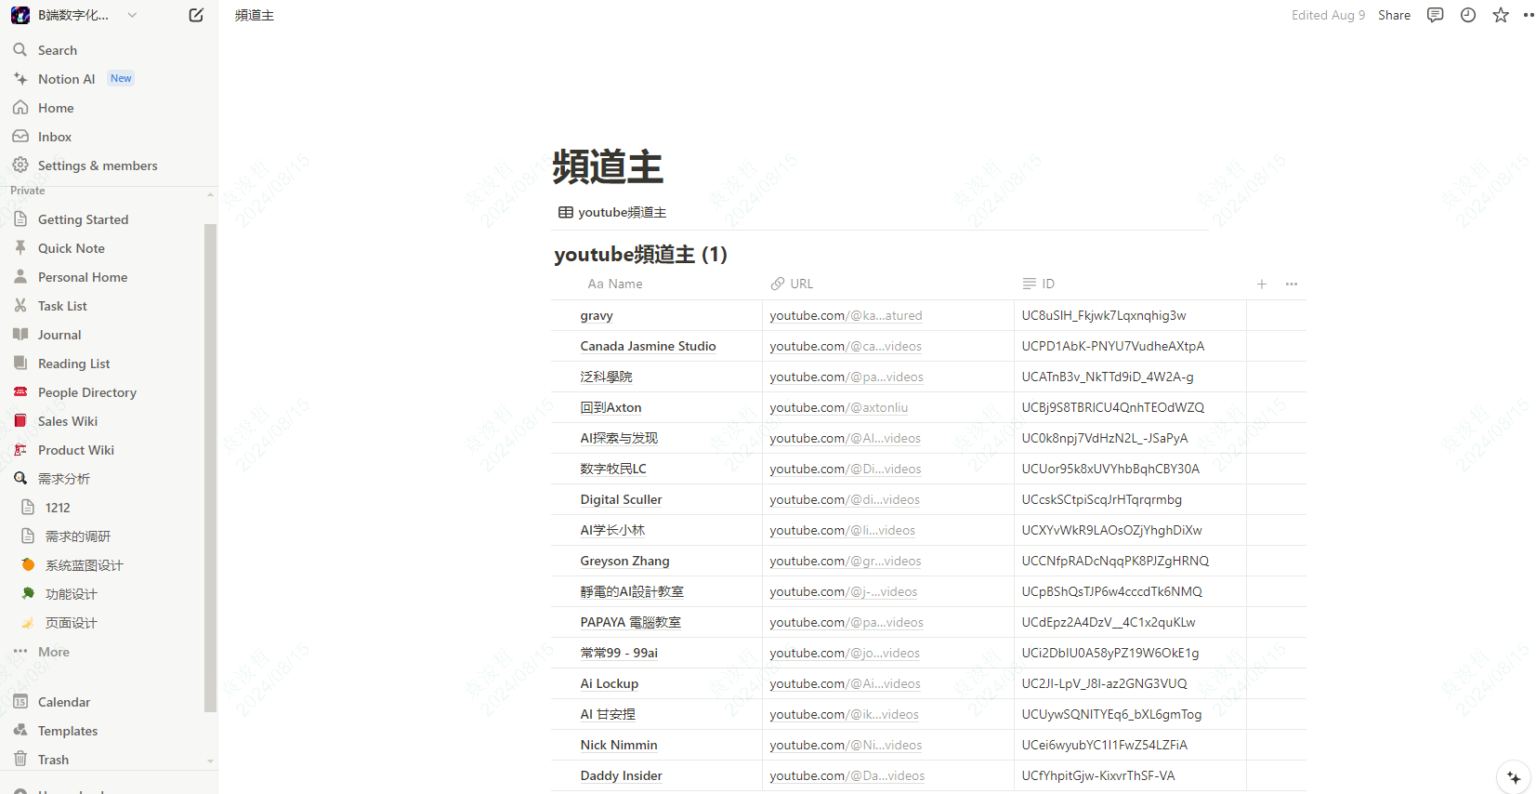This screenshot has width=1536, height=794.
Task: Open the top-right more options menu
Action: pos(1528,14)
